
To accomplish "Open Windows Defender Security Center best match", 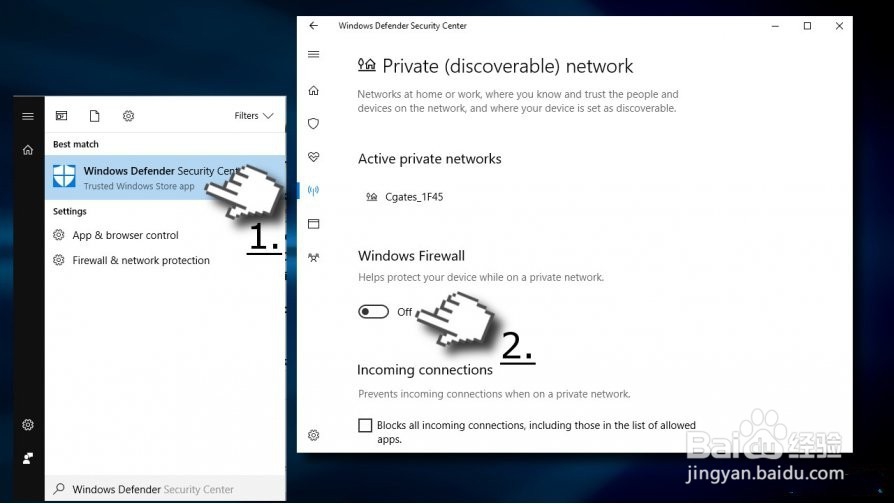I will (165, 177).
